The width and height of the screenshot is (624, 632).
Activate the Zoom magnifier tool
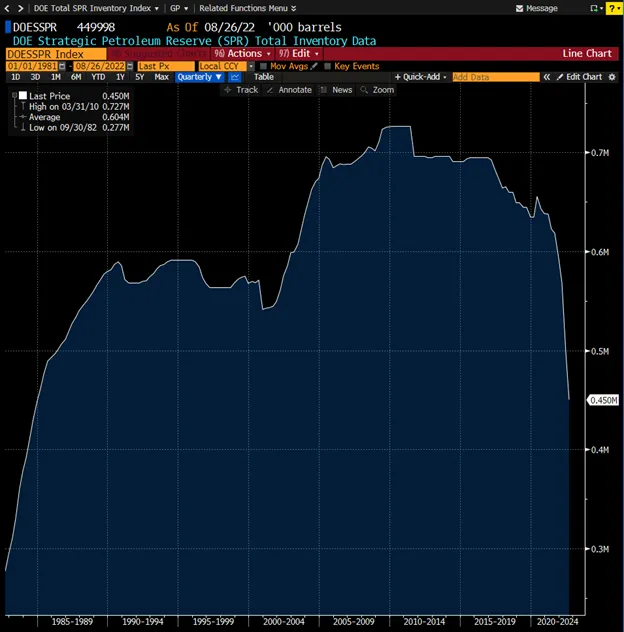tap(377, 90)
